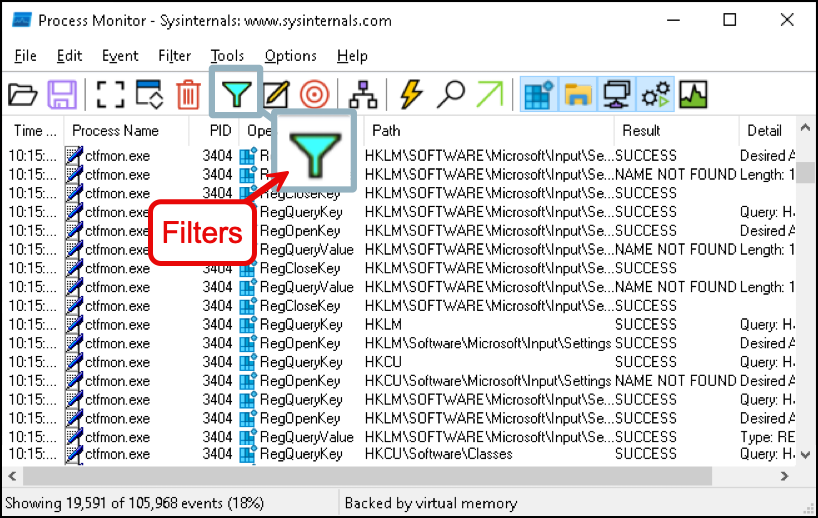Toggle Show File System Activity icon
This screenshot has height=518, width=818.
coord(578,94)
